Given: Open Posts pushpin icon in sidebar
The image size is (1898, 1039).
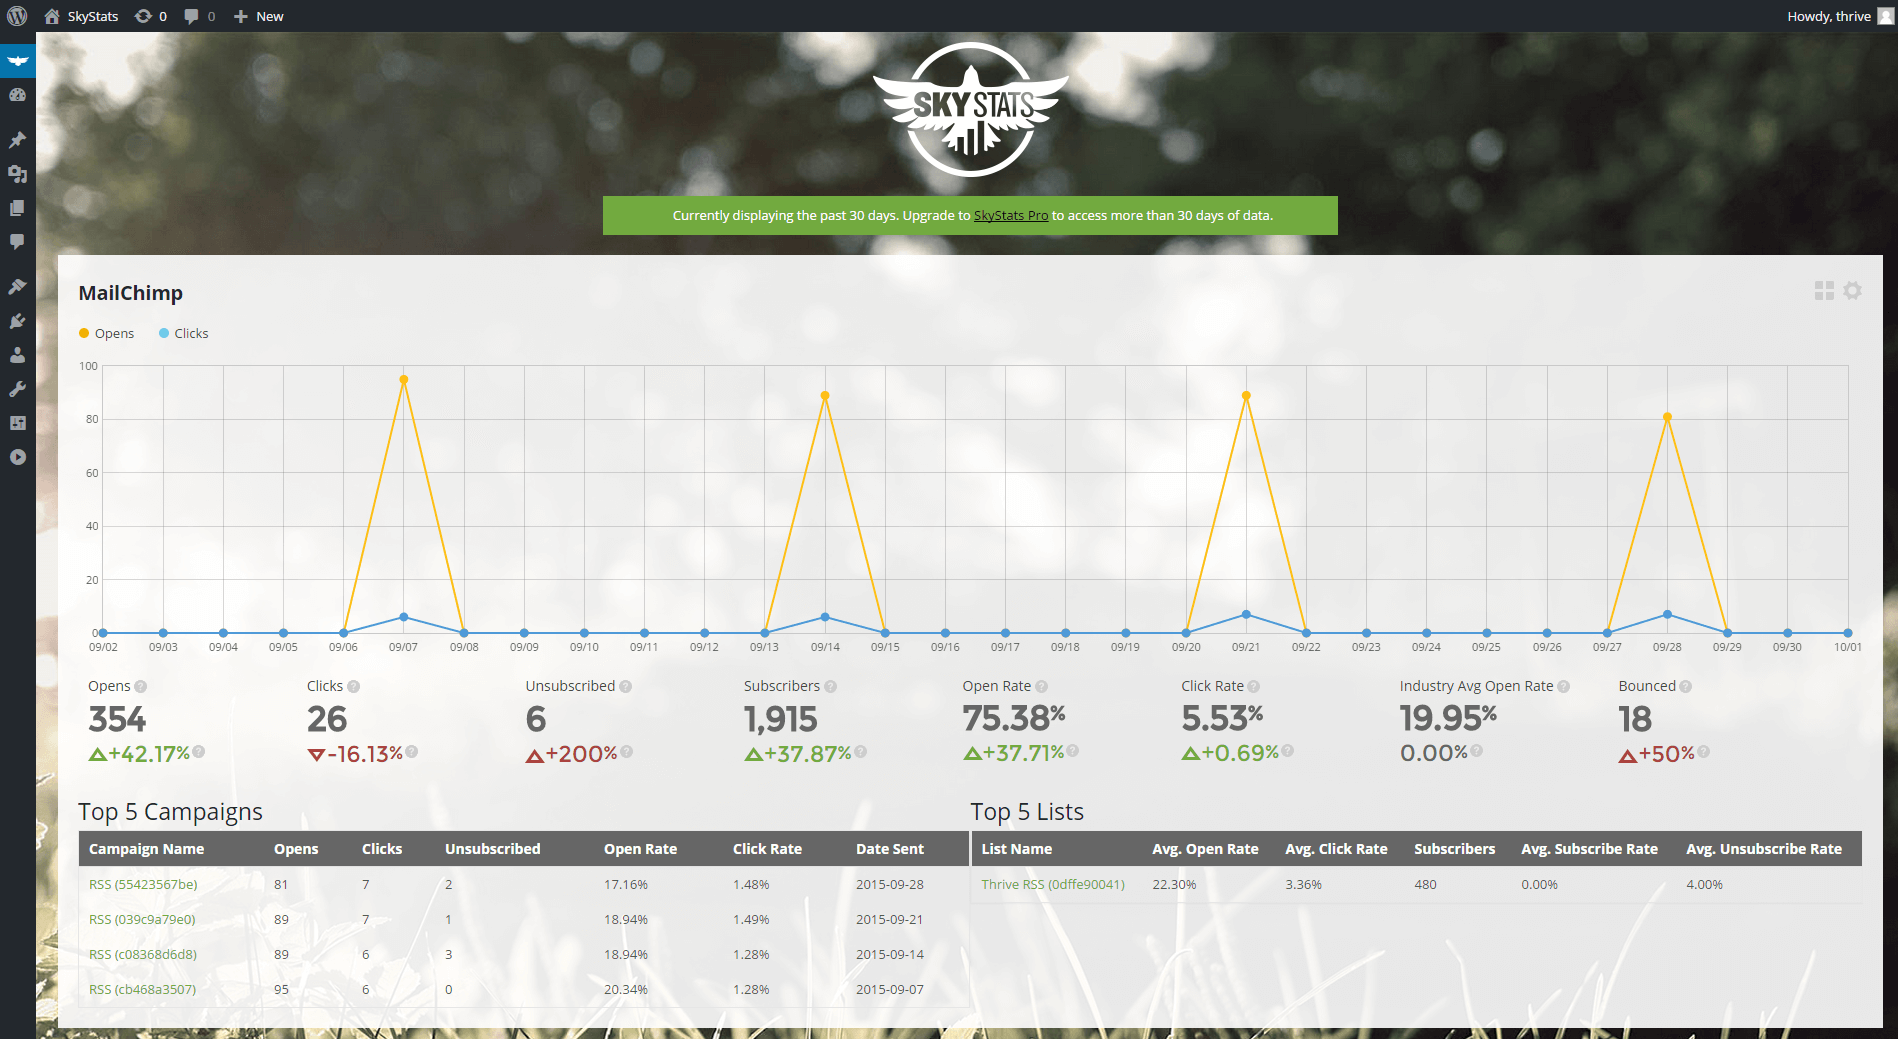Looking at the screenshot, I should 17,140.
